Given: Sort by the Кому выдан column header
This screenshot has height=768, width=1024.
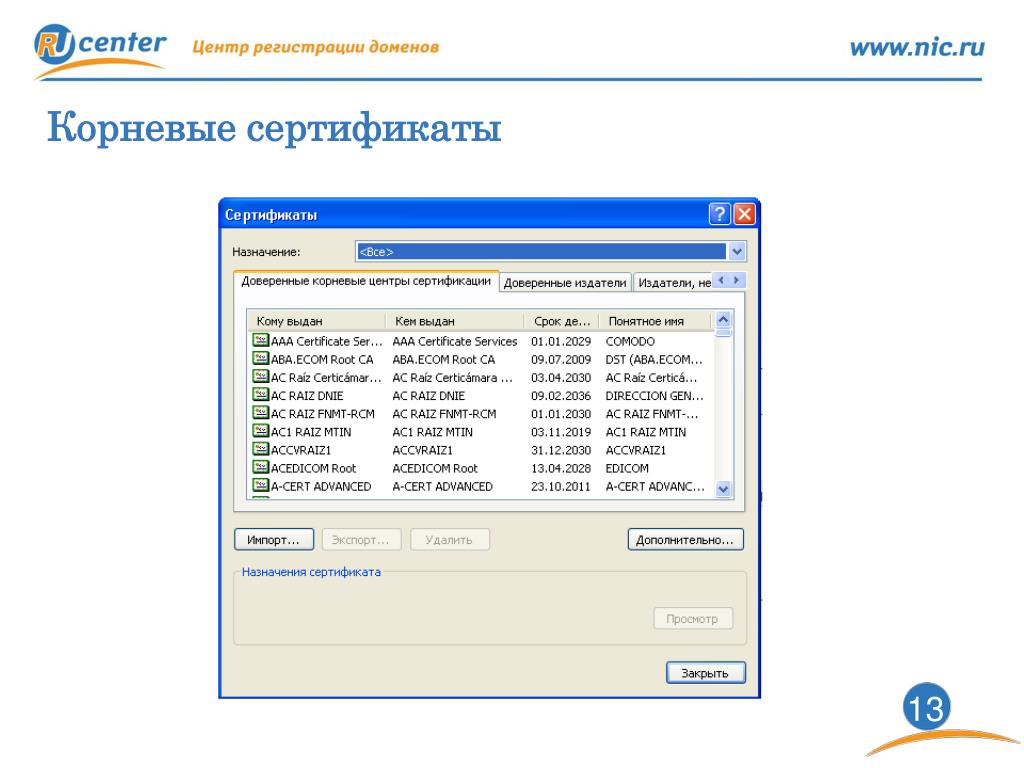Looking at the screenshot, I should pyautogui.click(x=316, y=321).
